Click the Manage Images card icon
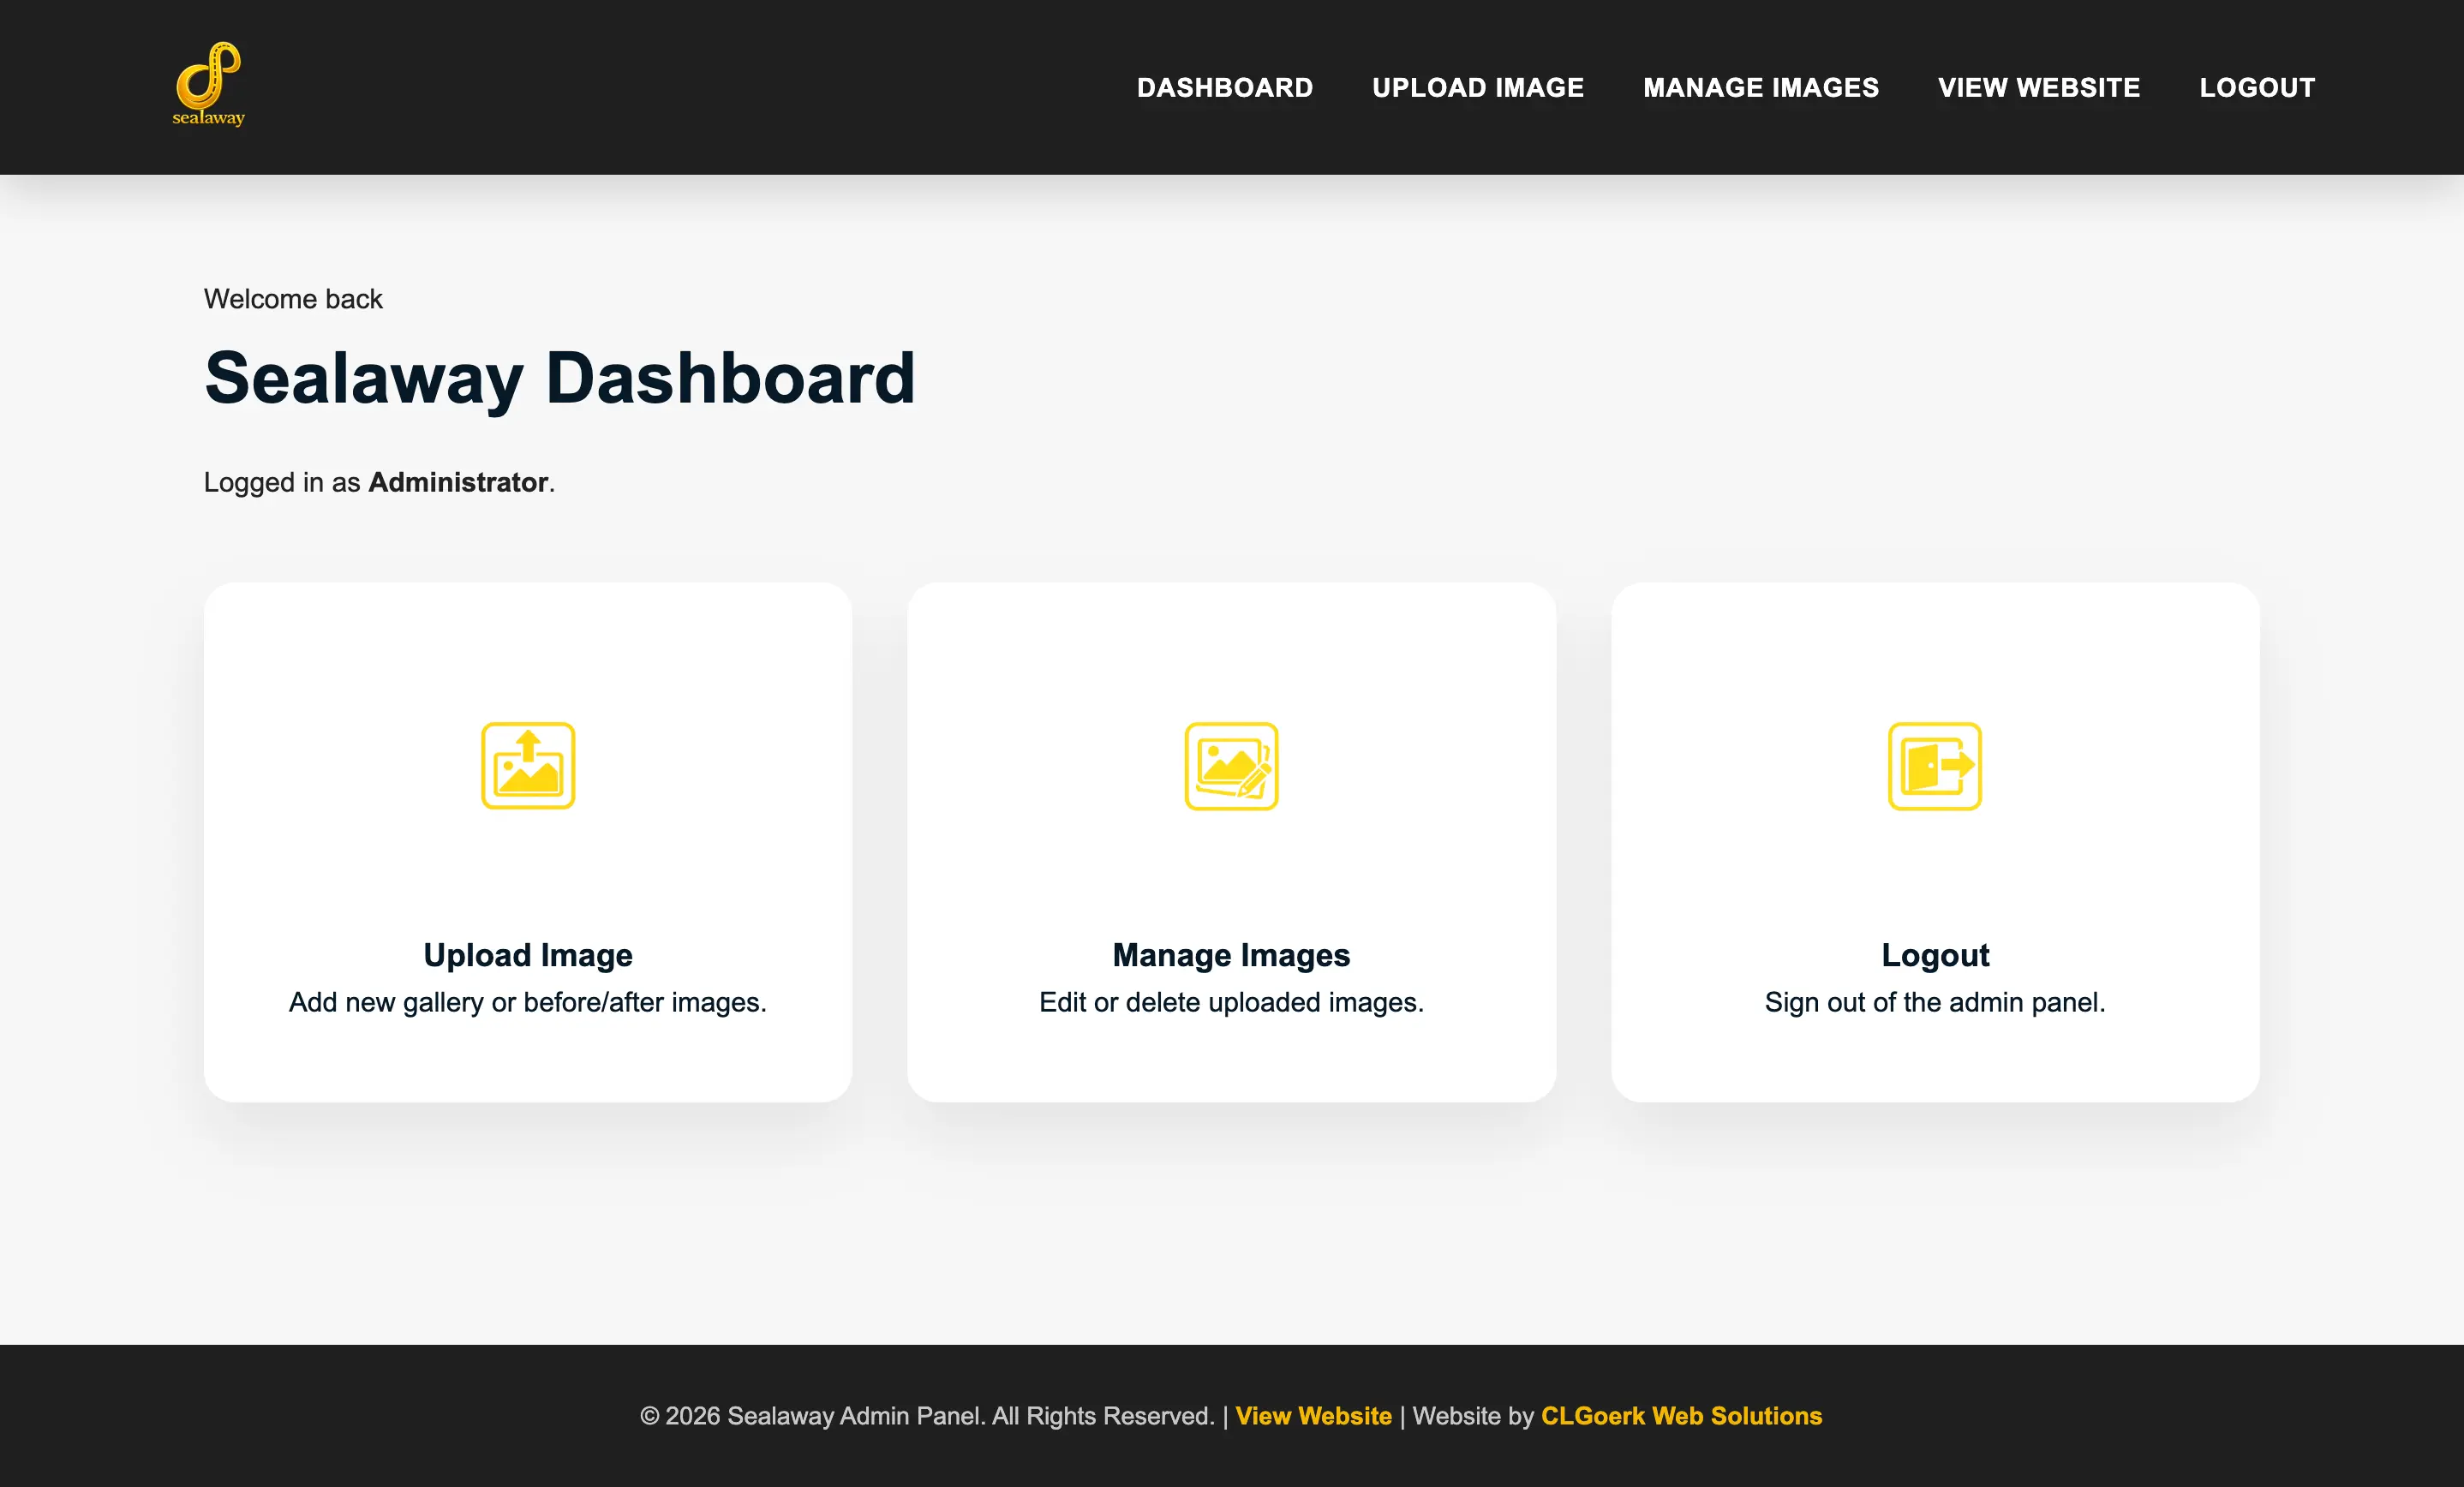 pyautogui.click(x=1231, y=765)
